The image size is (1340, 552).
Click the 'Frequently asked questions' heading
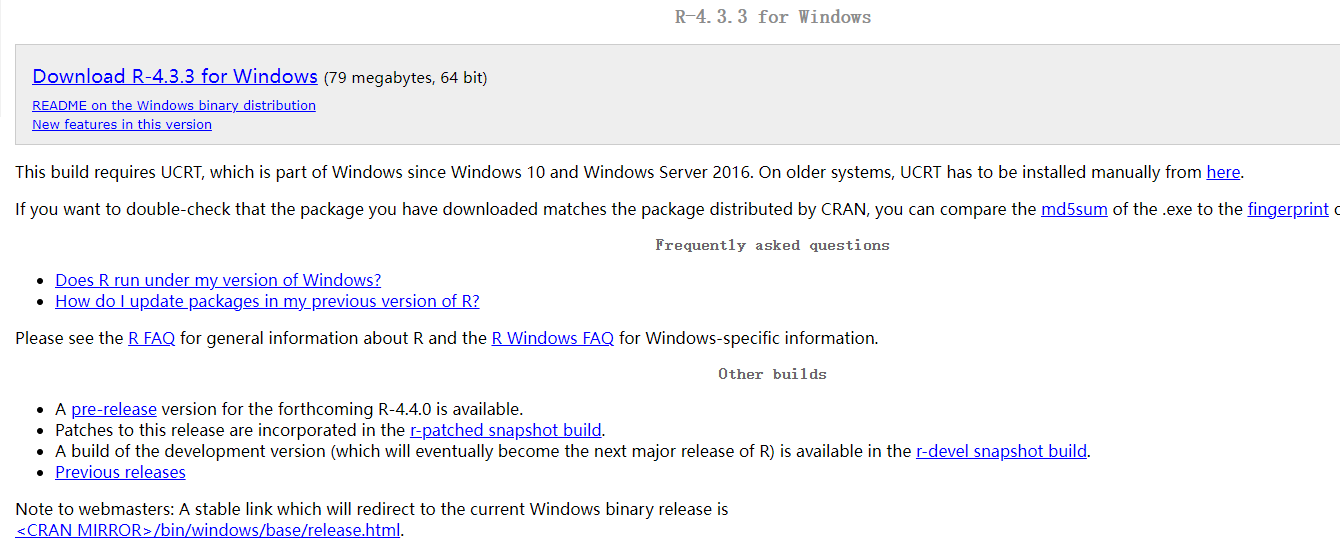[772, 245]
